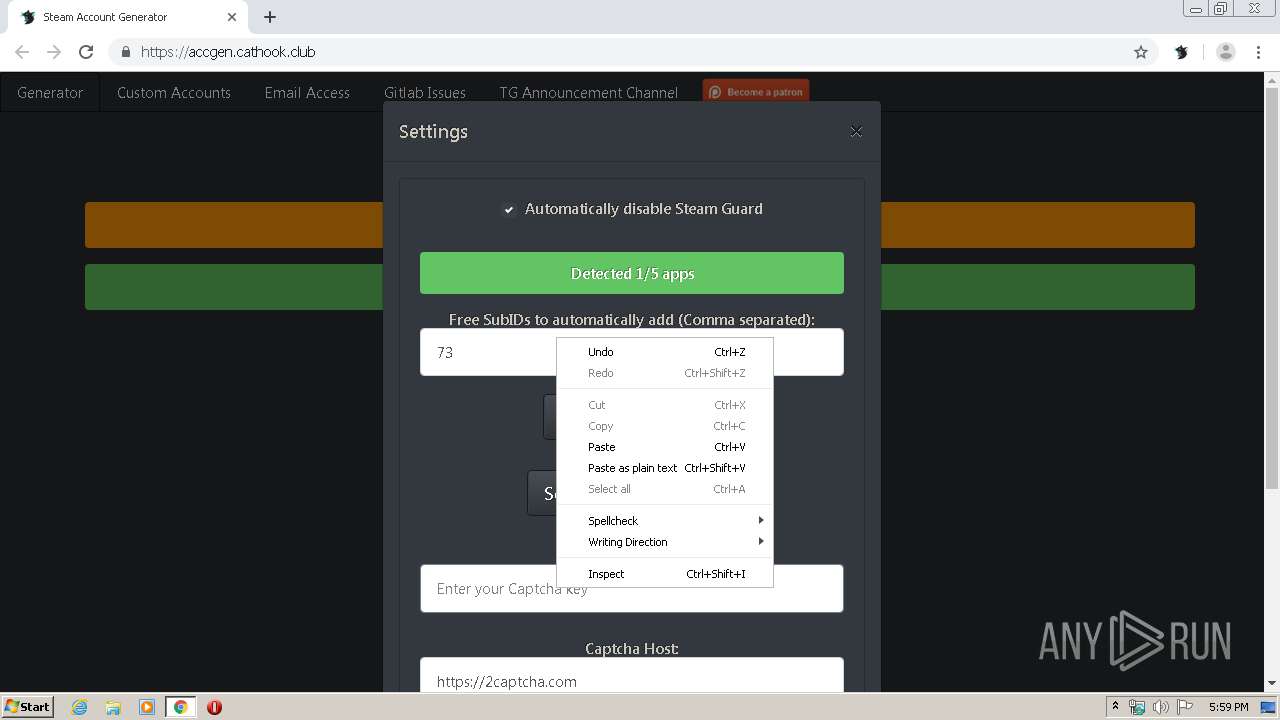
Task: Expand the Writing Direction submenu
Action: (665, 542)
